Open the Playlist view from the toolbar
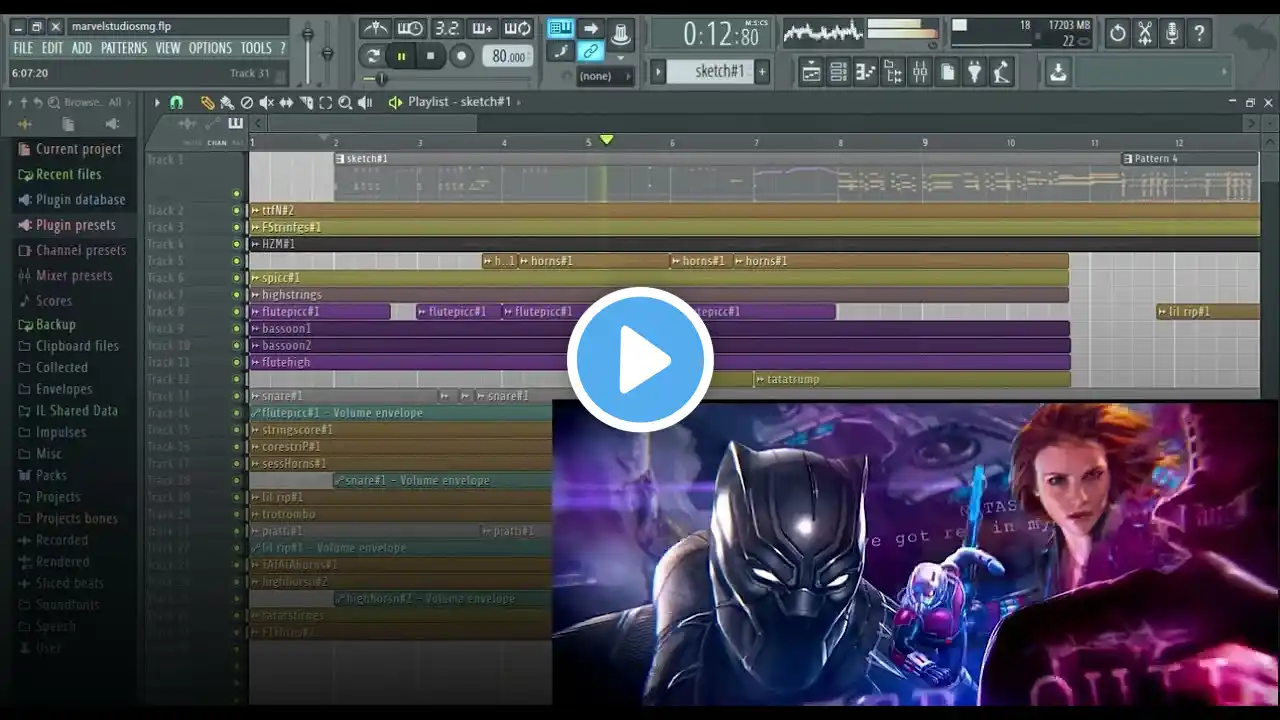Screen dimensions: 1280x720 coord(811,72)
